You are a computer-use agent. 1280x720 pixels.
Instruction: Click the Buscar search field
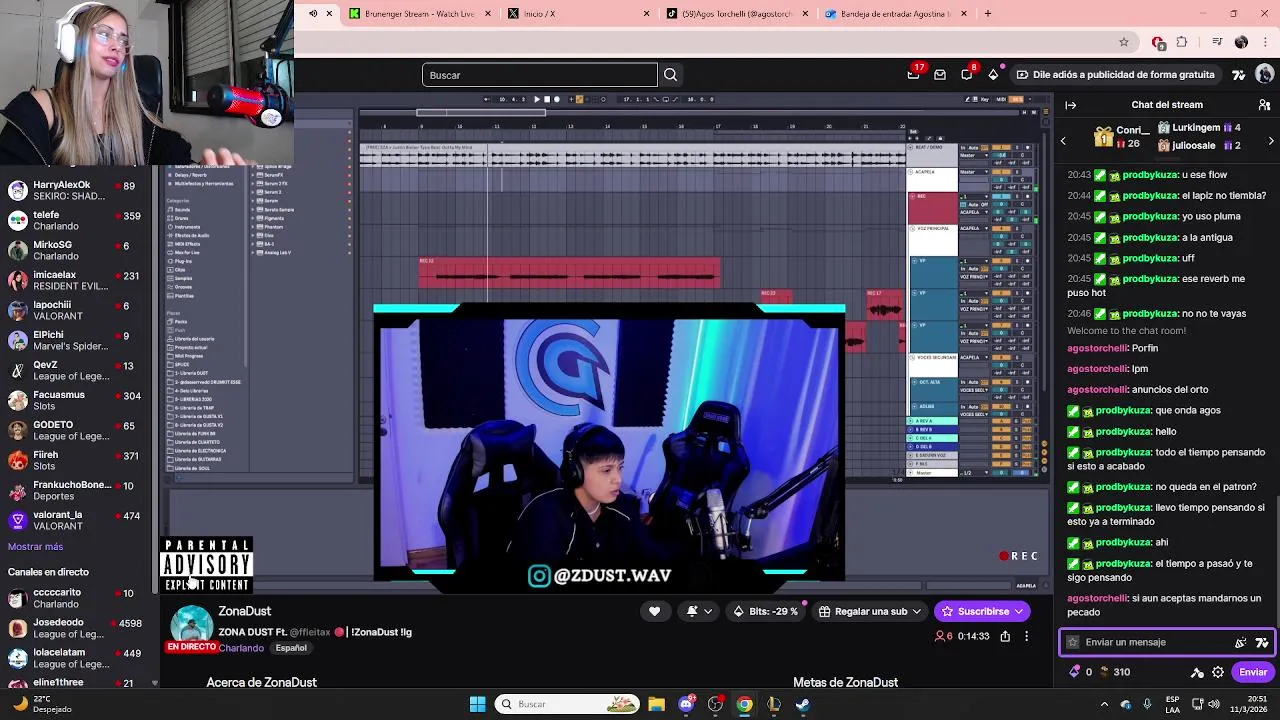539,75
